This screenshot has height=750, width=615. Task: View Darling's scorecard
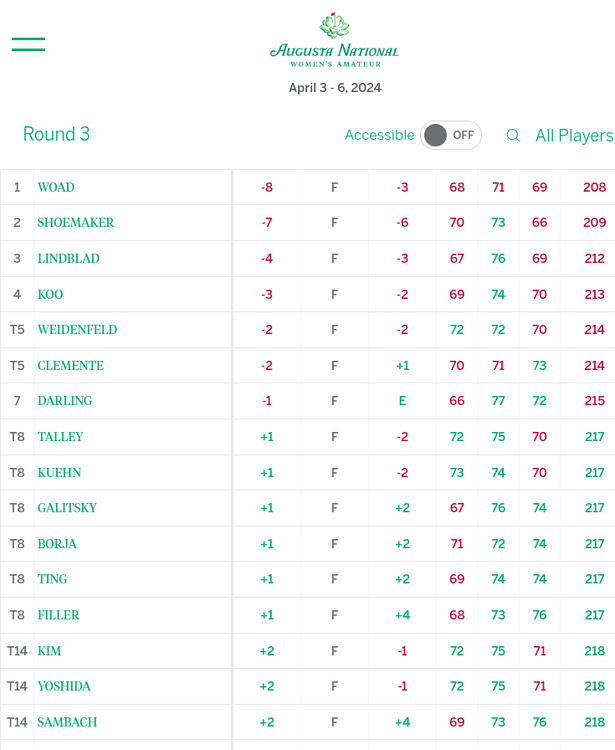coord(65,401)
